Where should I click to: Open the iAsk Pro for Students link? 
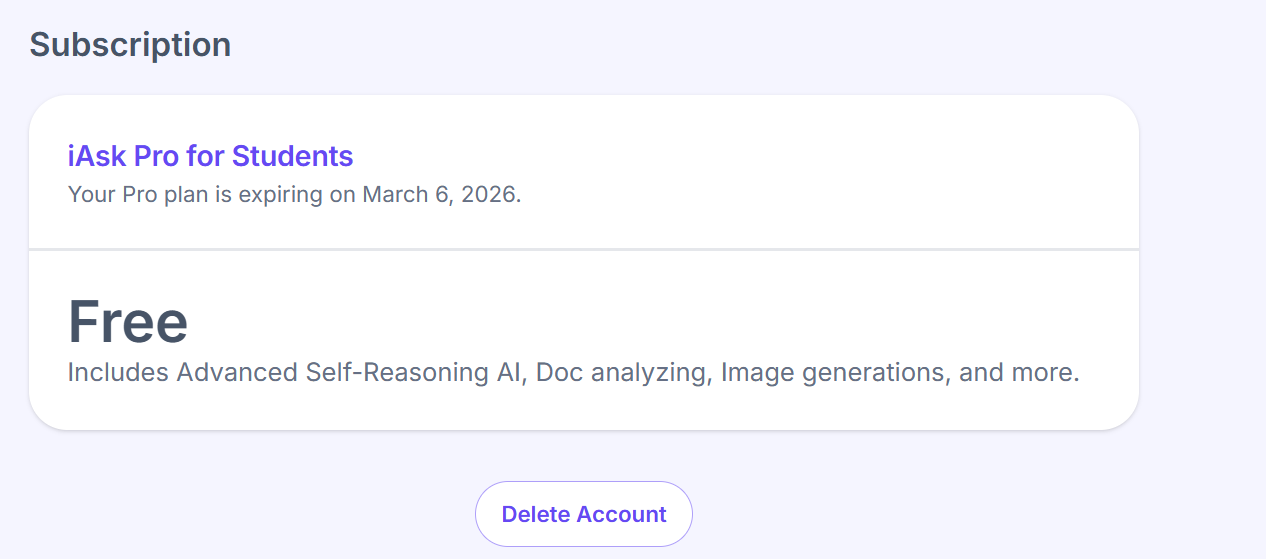click(210, 156)
